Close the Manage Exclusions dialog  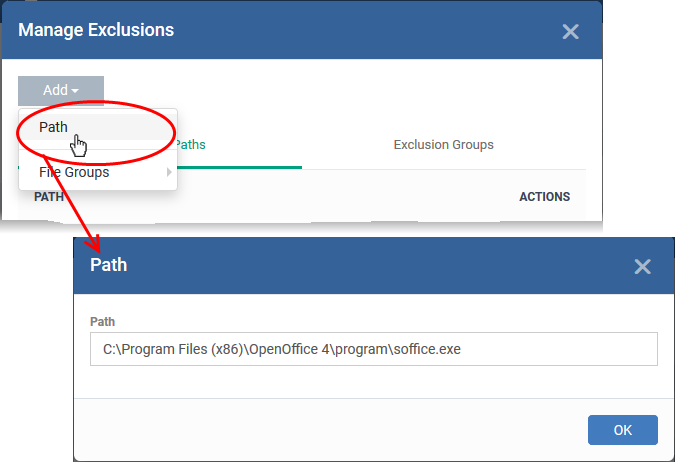(x=570, y=31)
